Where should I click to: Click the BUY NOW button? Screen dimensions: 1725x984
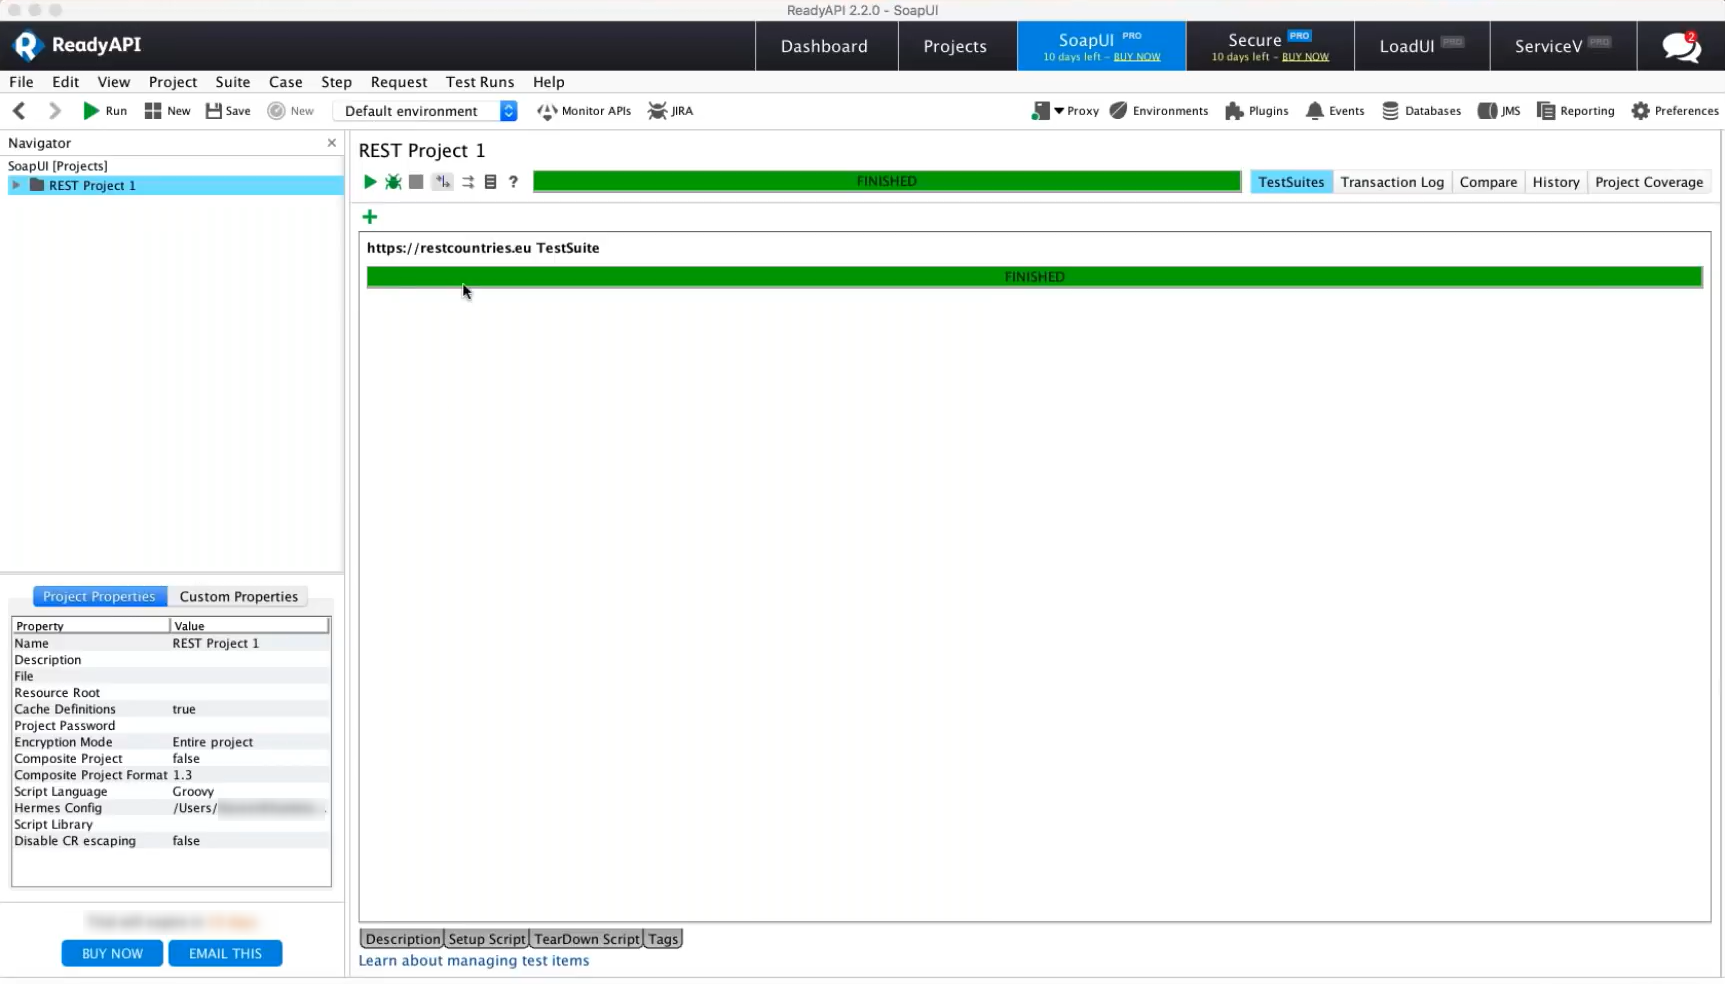(112, 953)
